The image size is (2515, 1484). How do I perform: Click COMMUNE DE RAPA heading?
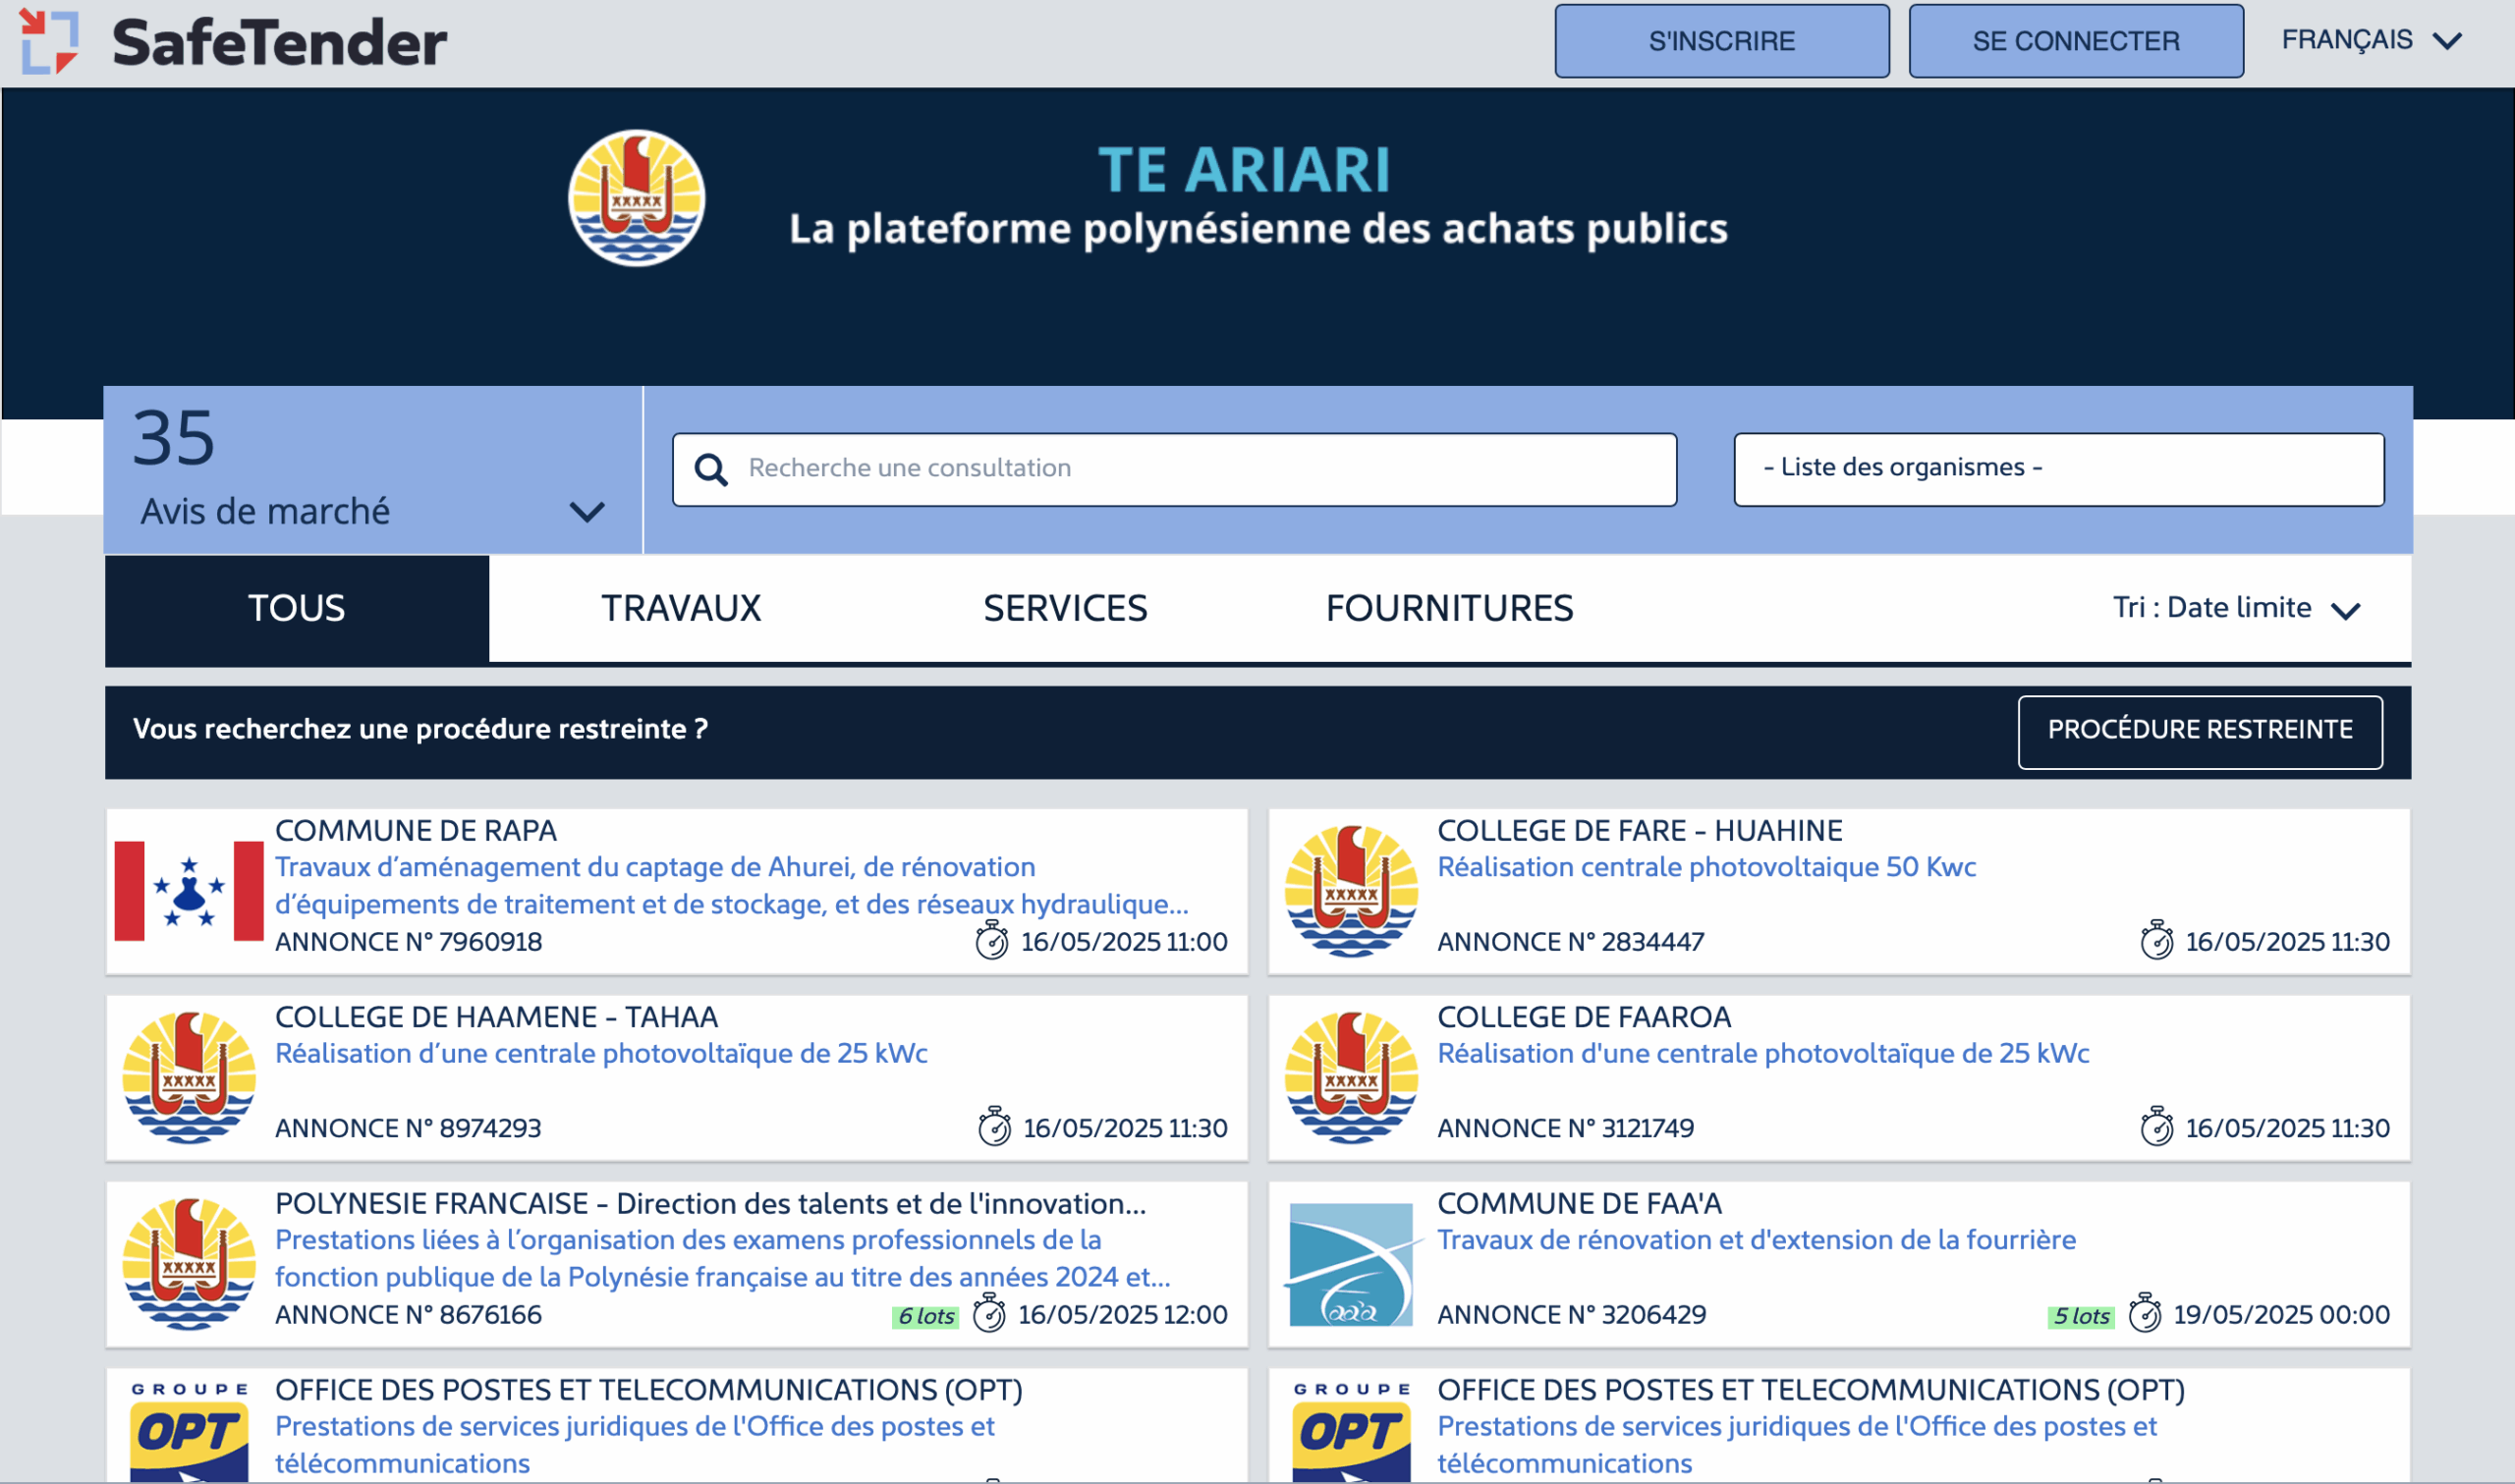[x=416, y=831]
